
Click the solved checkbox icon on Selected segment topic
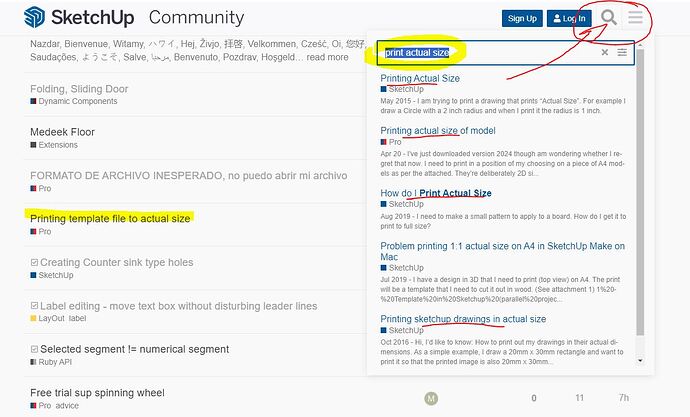(x=34, y=349)
